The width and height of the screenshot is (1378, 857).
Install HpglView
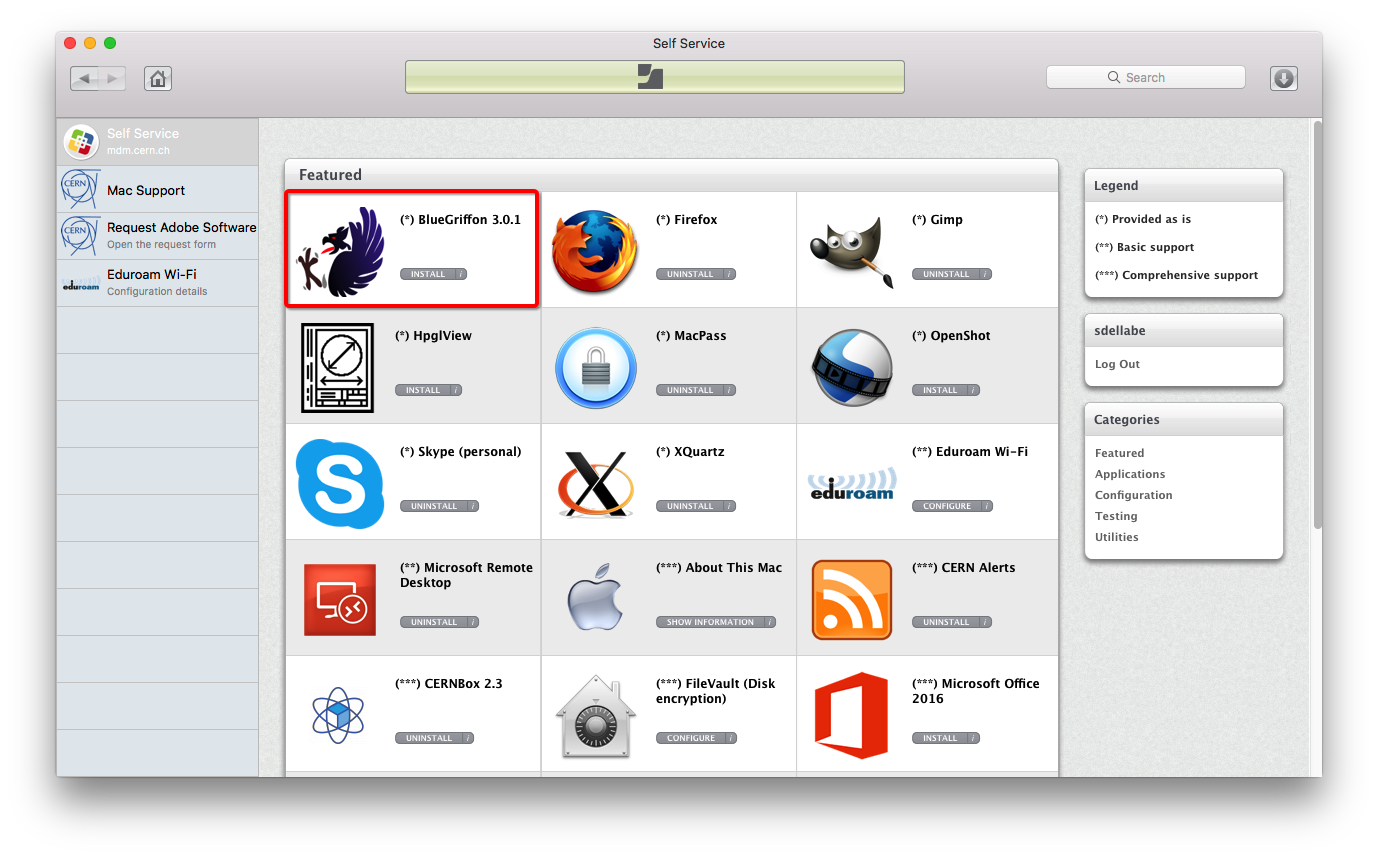pos(428,390)
